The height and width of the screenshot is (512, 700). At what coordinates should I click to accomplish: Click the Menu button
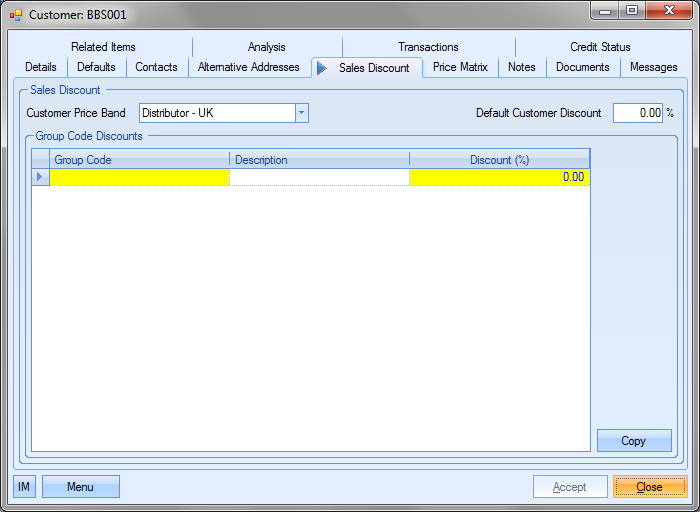point(80,487)
